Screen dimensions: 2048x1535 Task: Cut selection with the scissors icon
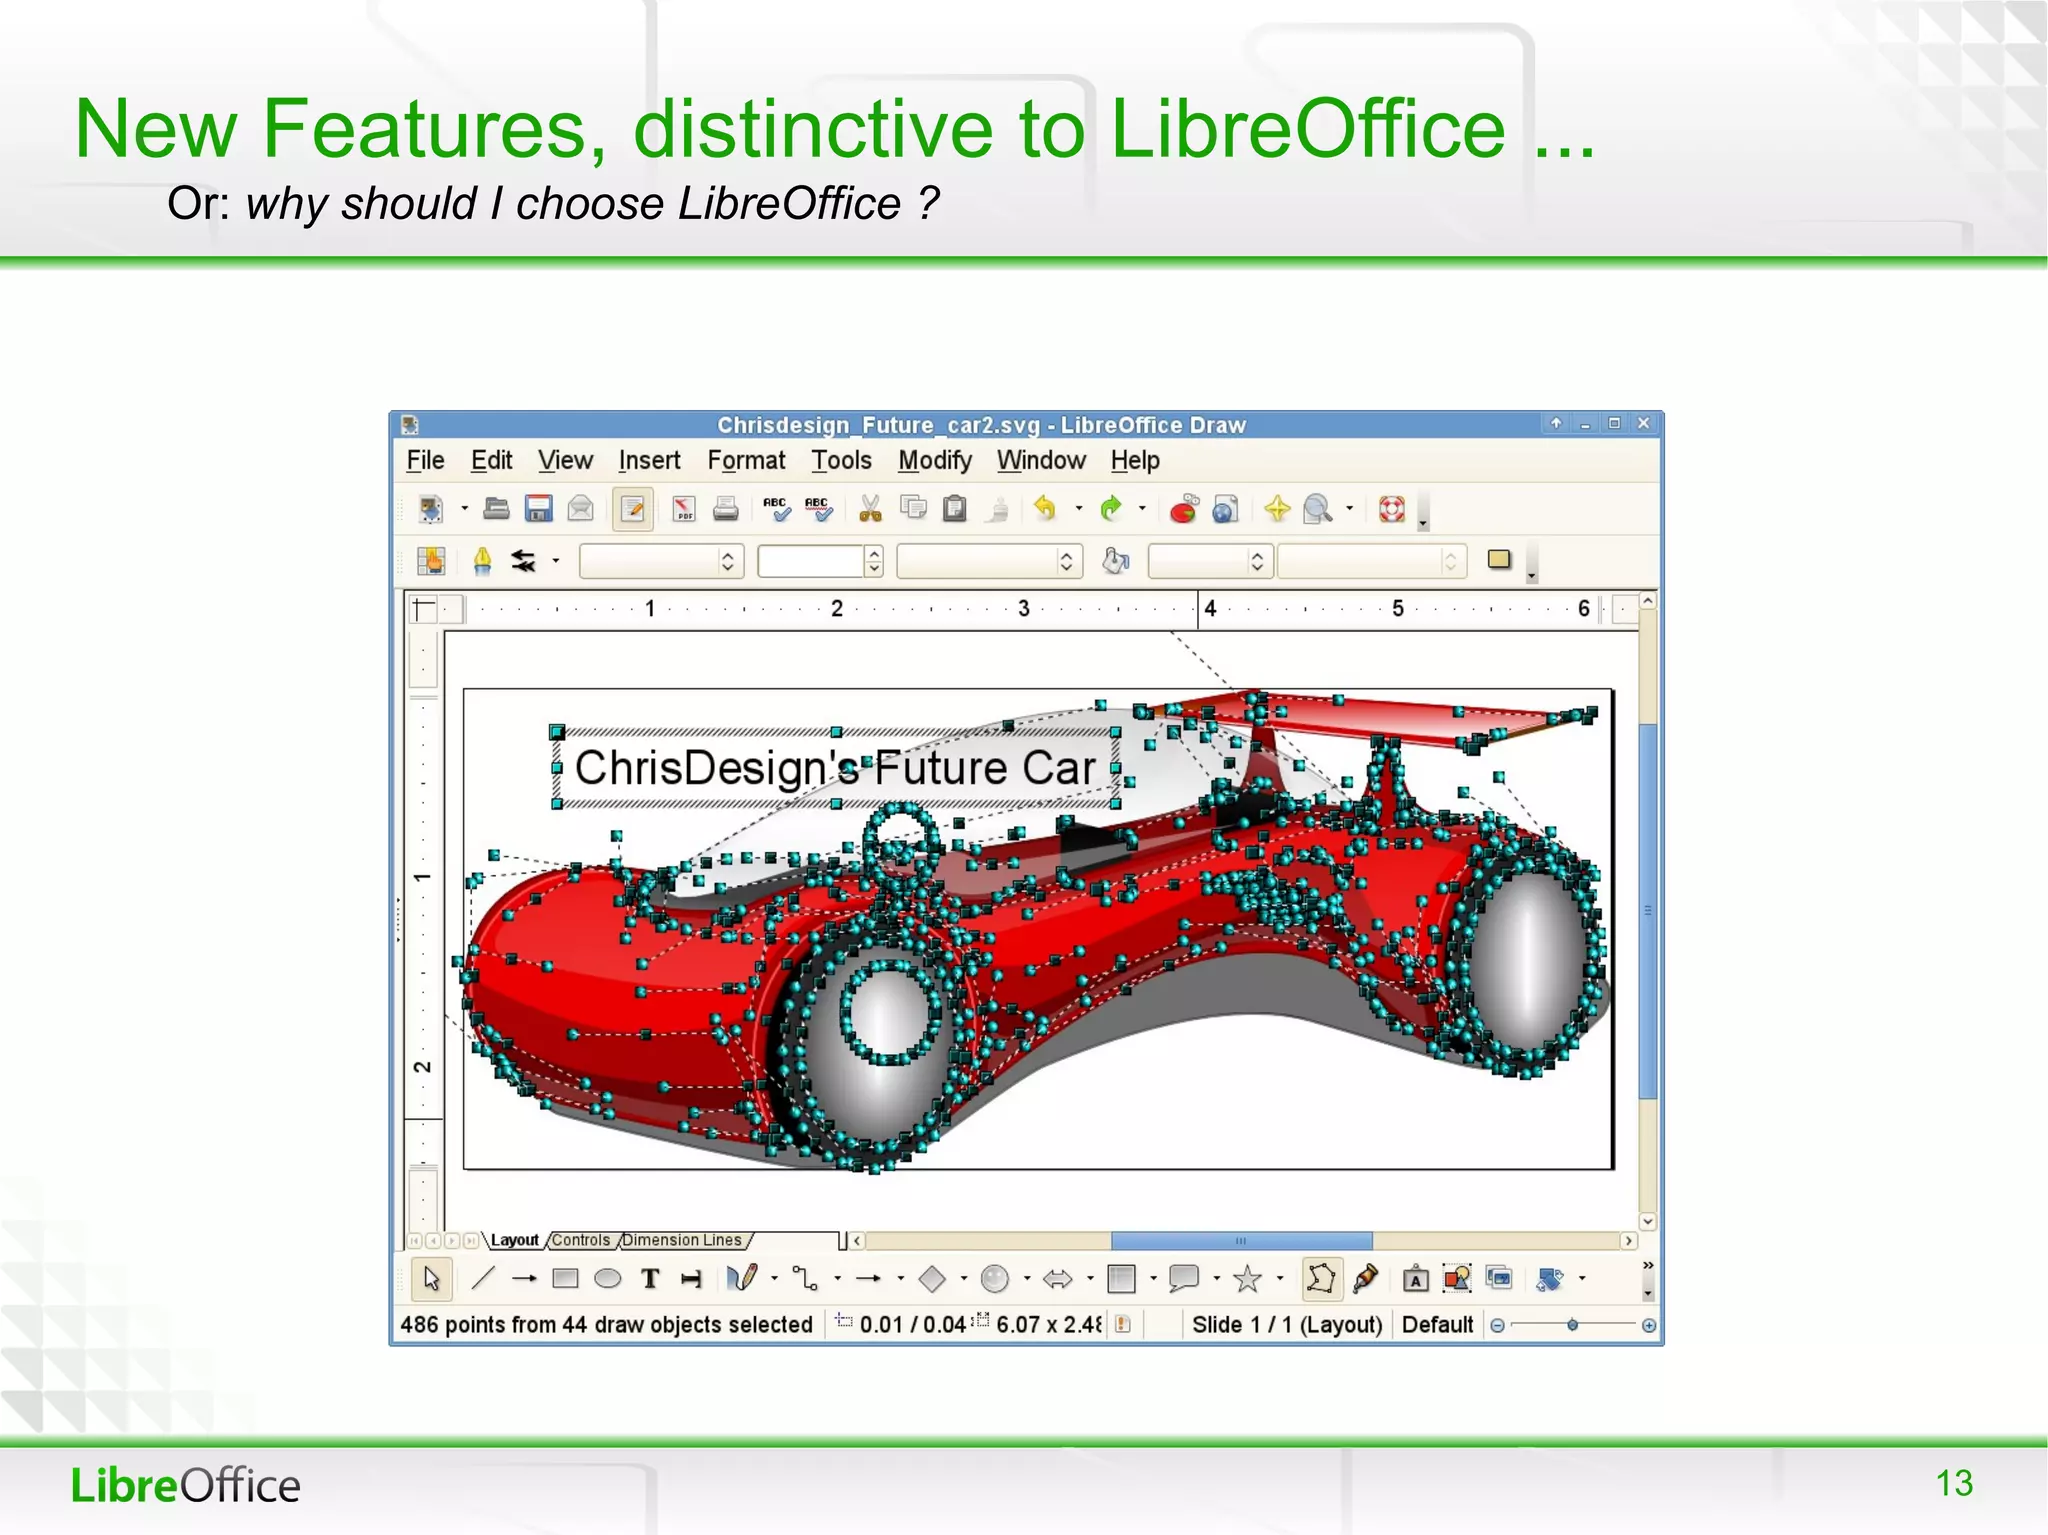(x=870, y=509)
